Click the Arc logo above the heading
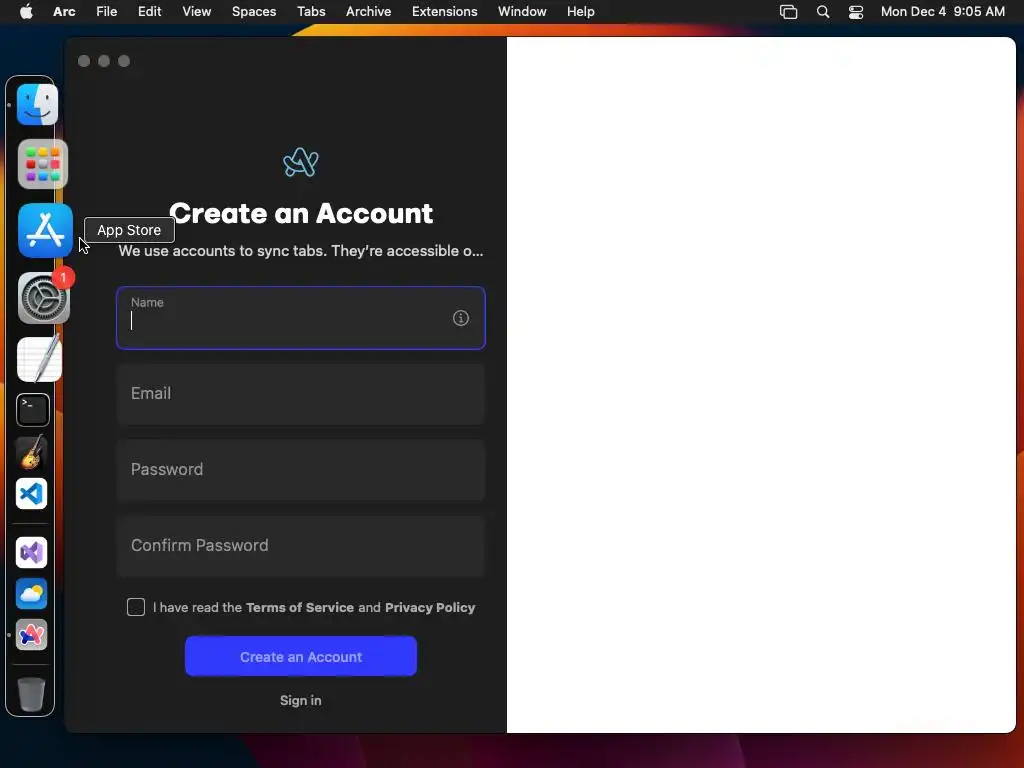This screenshot has width=1024, height=768. 300,163
